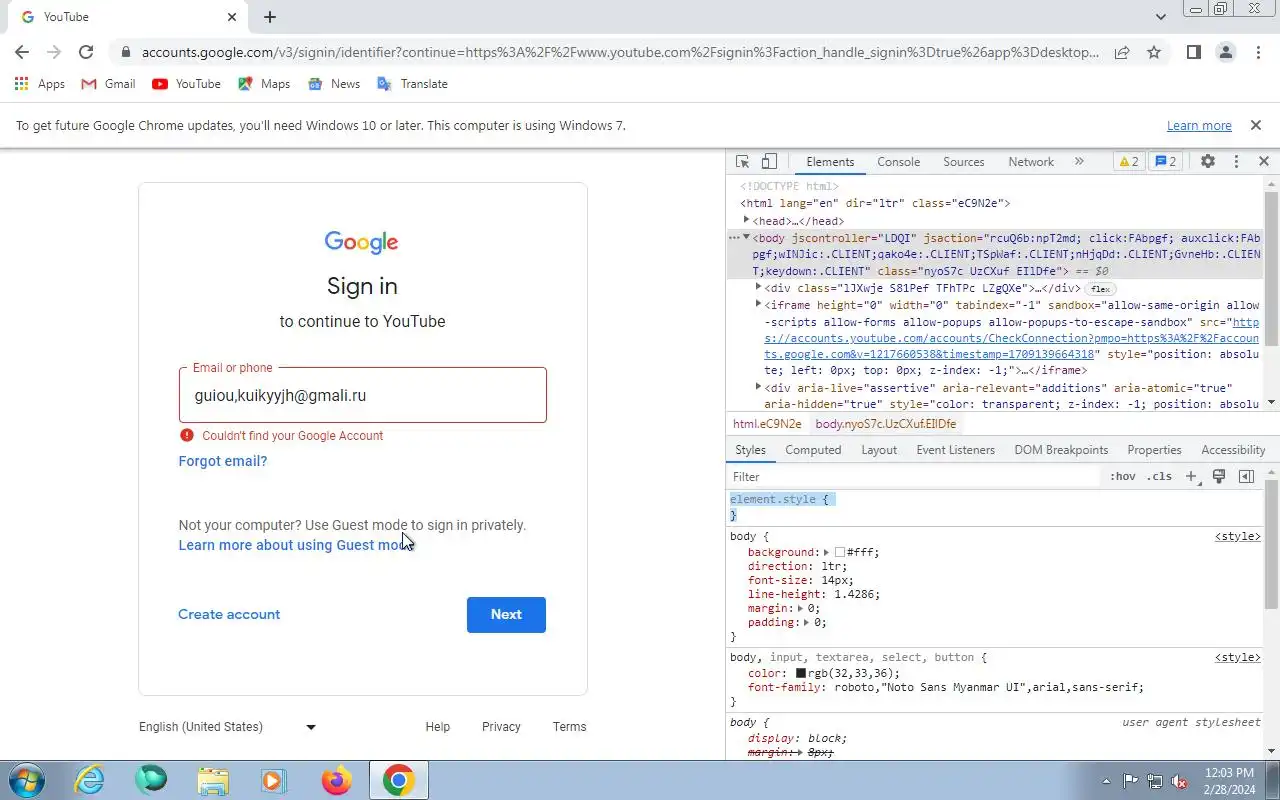The image size is (1280, 800).
Task: Close the YouTube browser tab
Action: (x=232, y=17)
